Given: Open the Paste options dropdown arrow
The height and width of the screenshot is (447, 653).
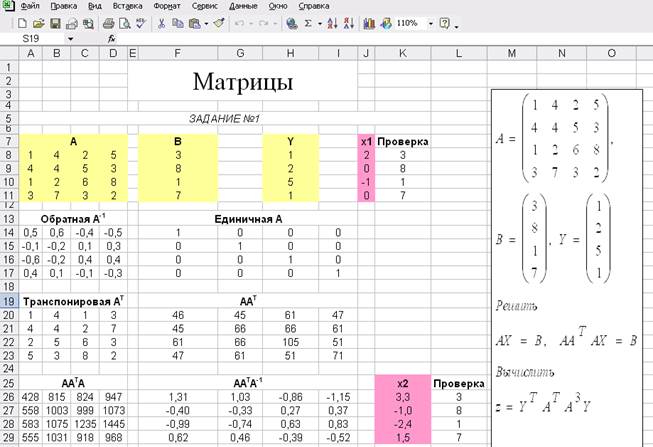Looking at the screenshot, I should [206, 24].
